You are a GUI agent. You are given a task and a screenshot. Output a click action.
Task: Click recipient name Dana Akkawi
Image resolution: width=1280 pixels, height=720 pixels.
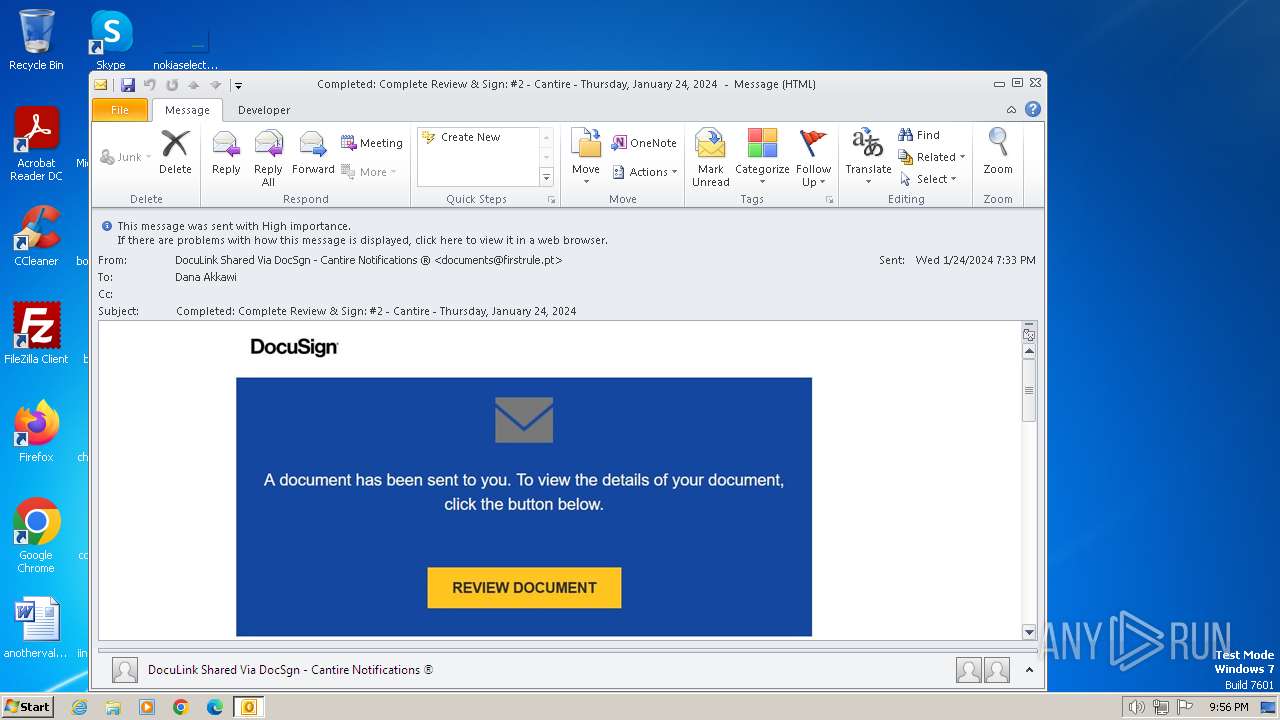[x=206, y=277]
